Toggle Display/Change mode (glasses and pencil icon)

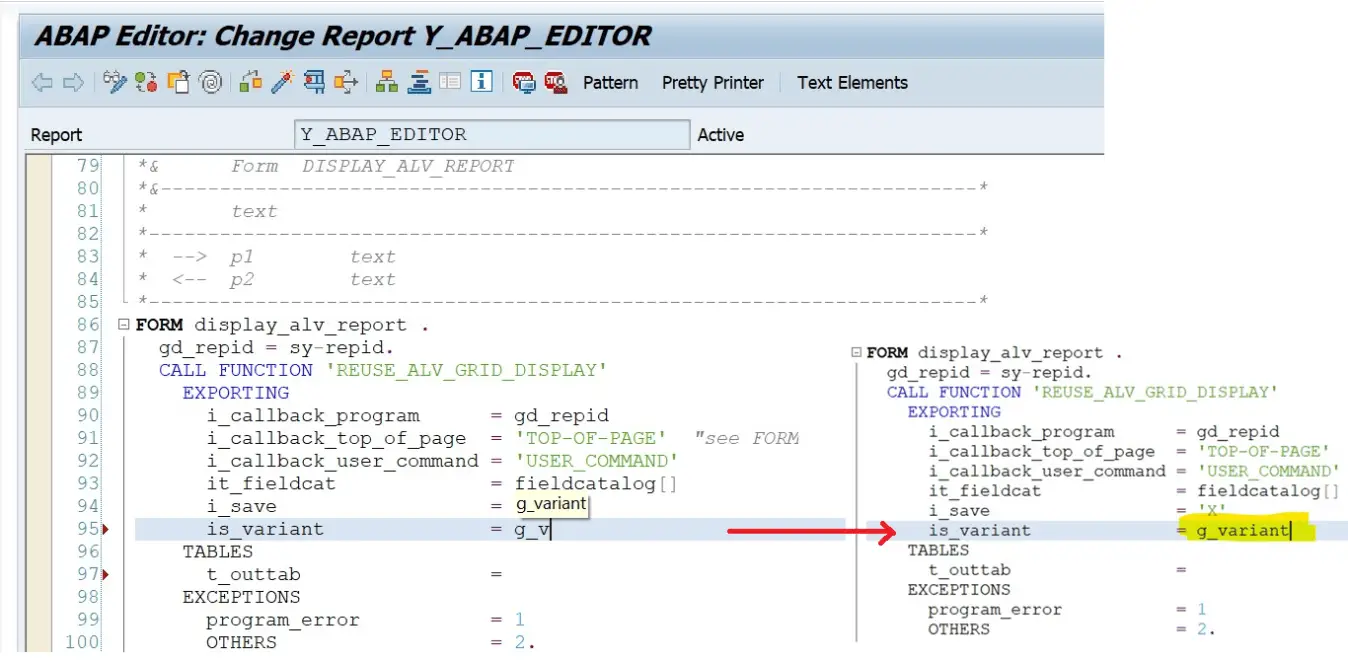pyautogui.click(x=115, y=82)
